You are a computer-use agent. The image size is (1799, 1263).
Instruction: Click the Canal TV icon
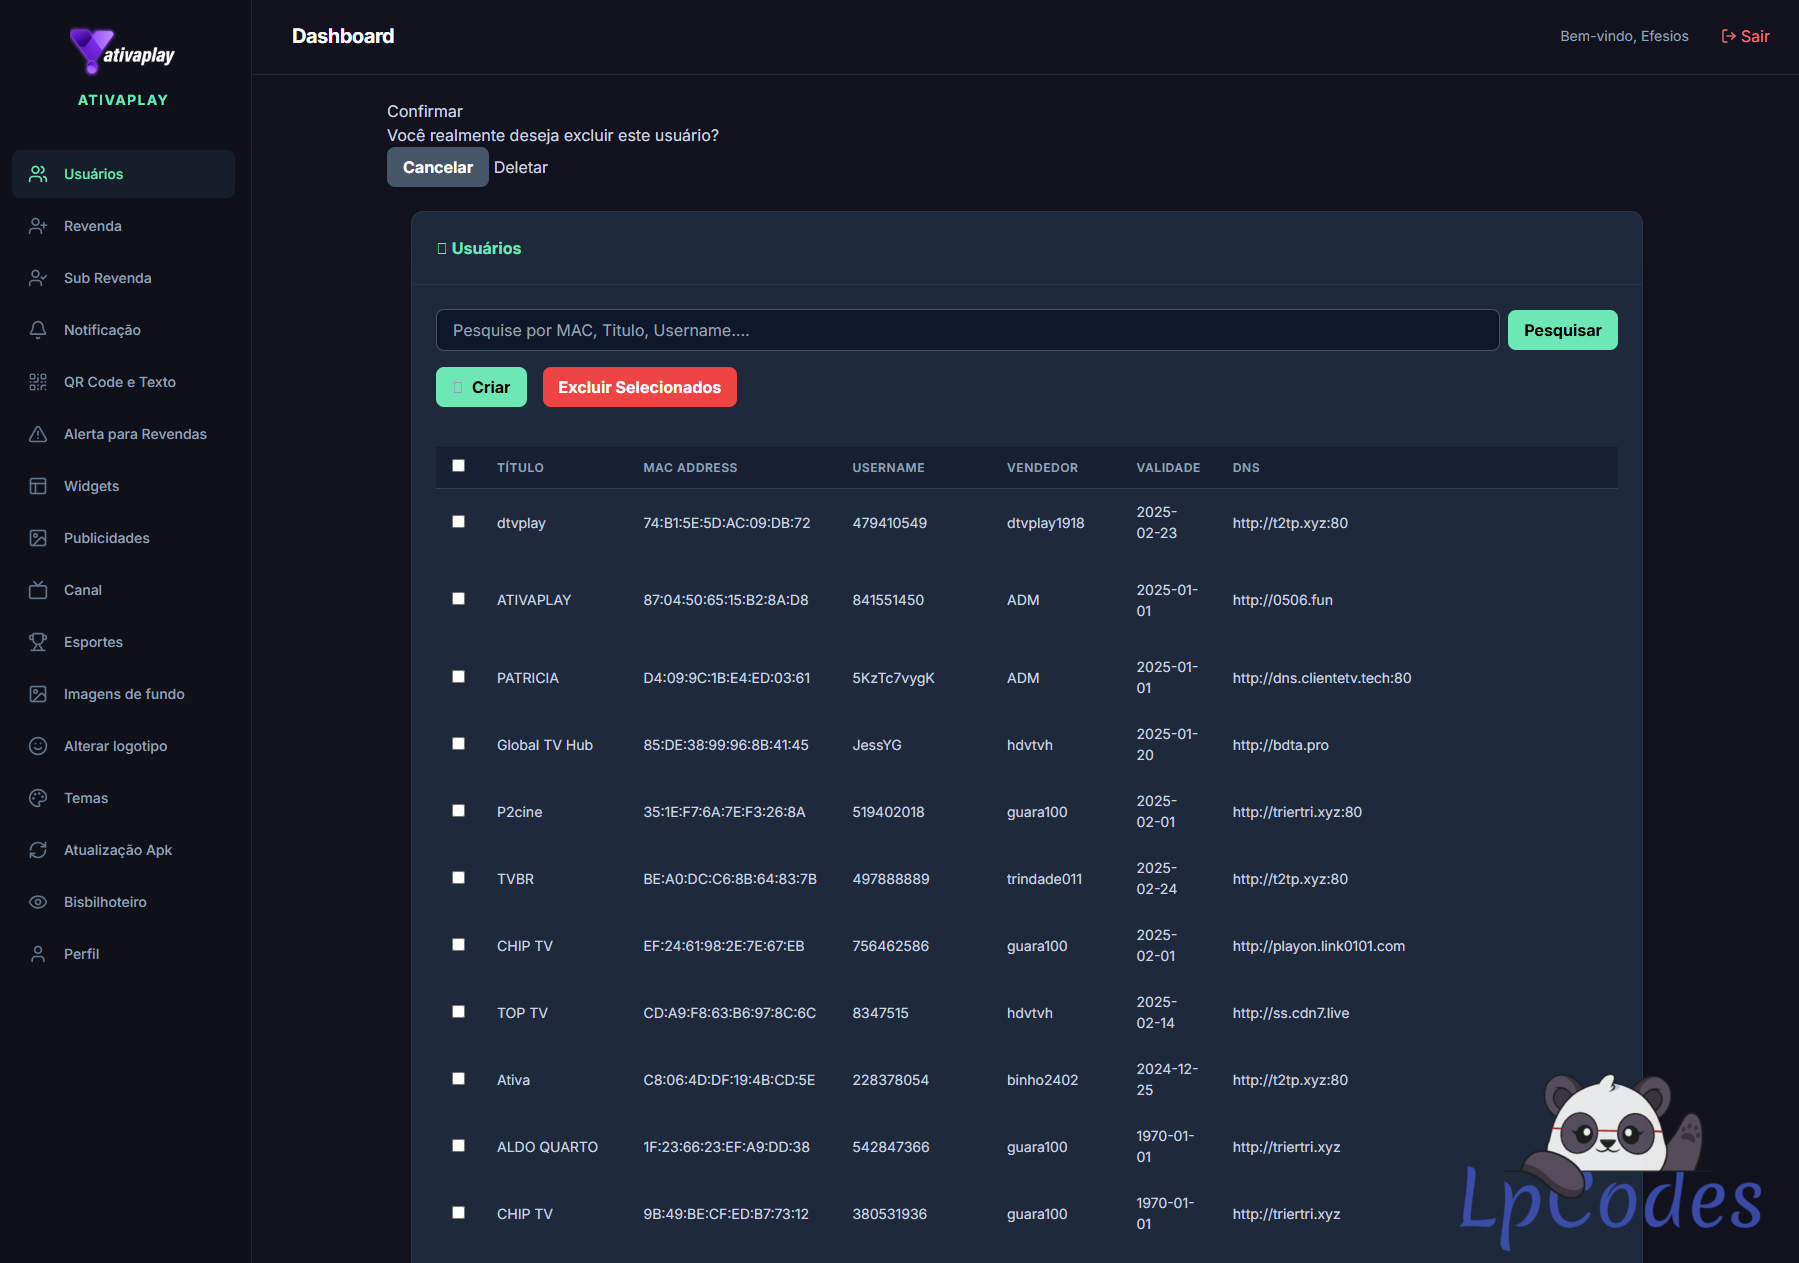click(x=38, y=590)
